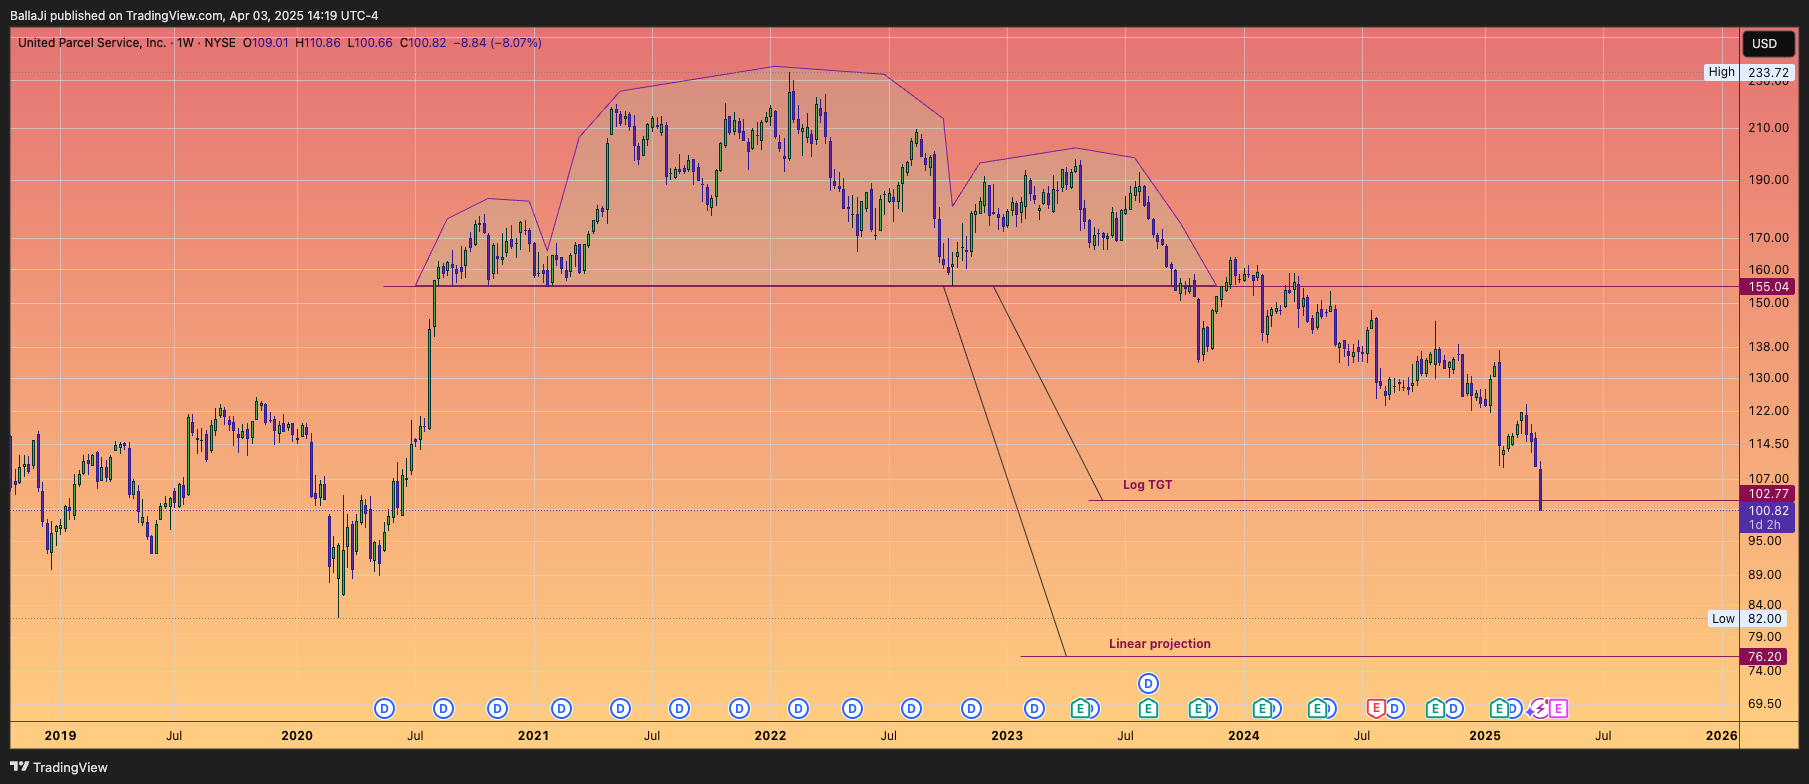Select the October 2023 green earnings marker
The image size is (1809, 784).
point(1197,709)
